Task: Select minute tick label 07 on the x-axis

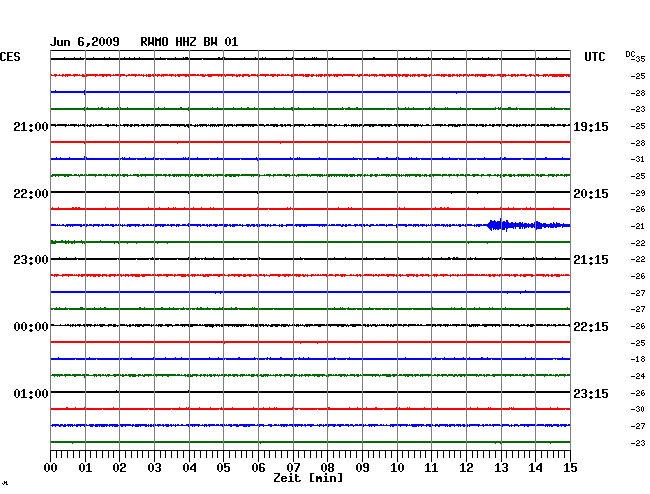Action: tap(293, 468)
